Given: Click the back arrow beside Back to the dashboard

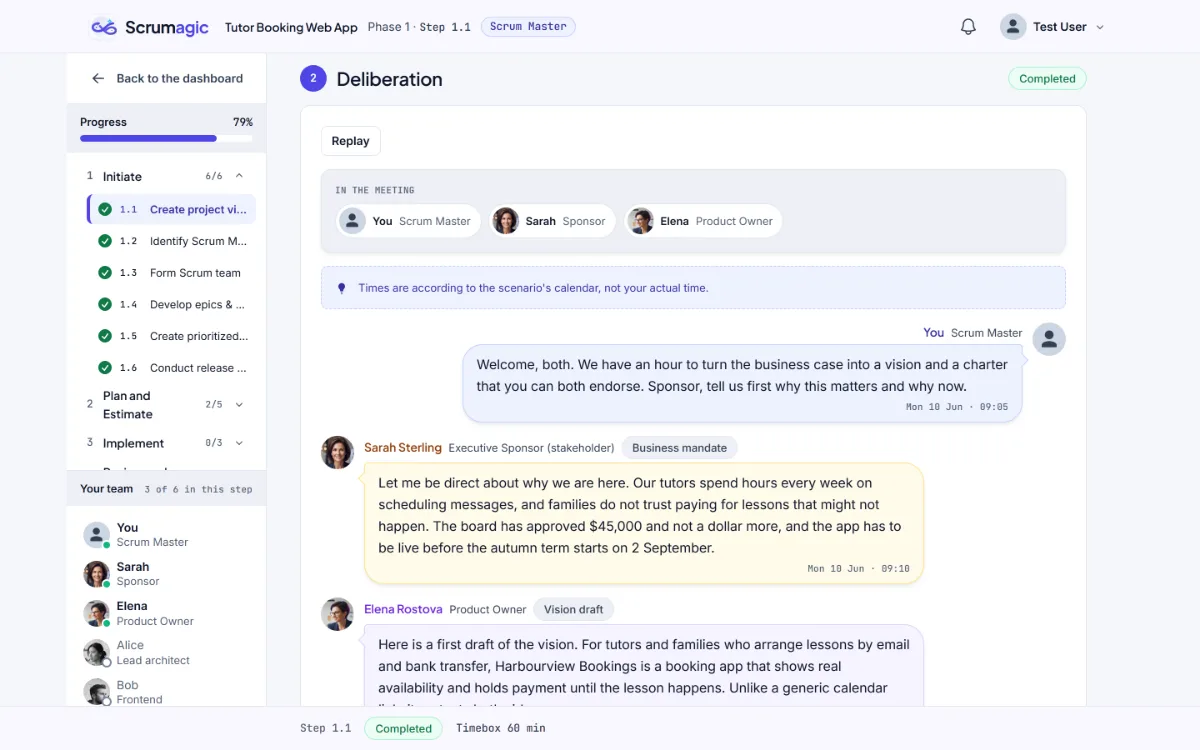Looking at the screenshot, I should (98, 78).
